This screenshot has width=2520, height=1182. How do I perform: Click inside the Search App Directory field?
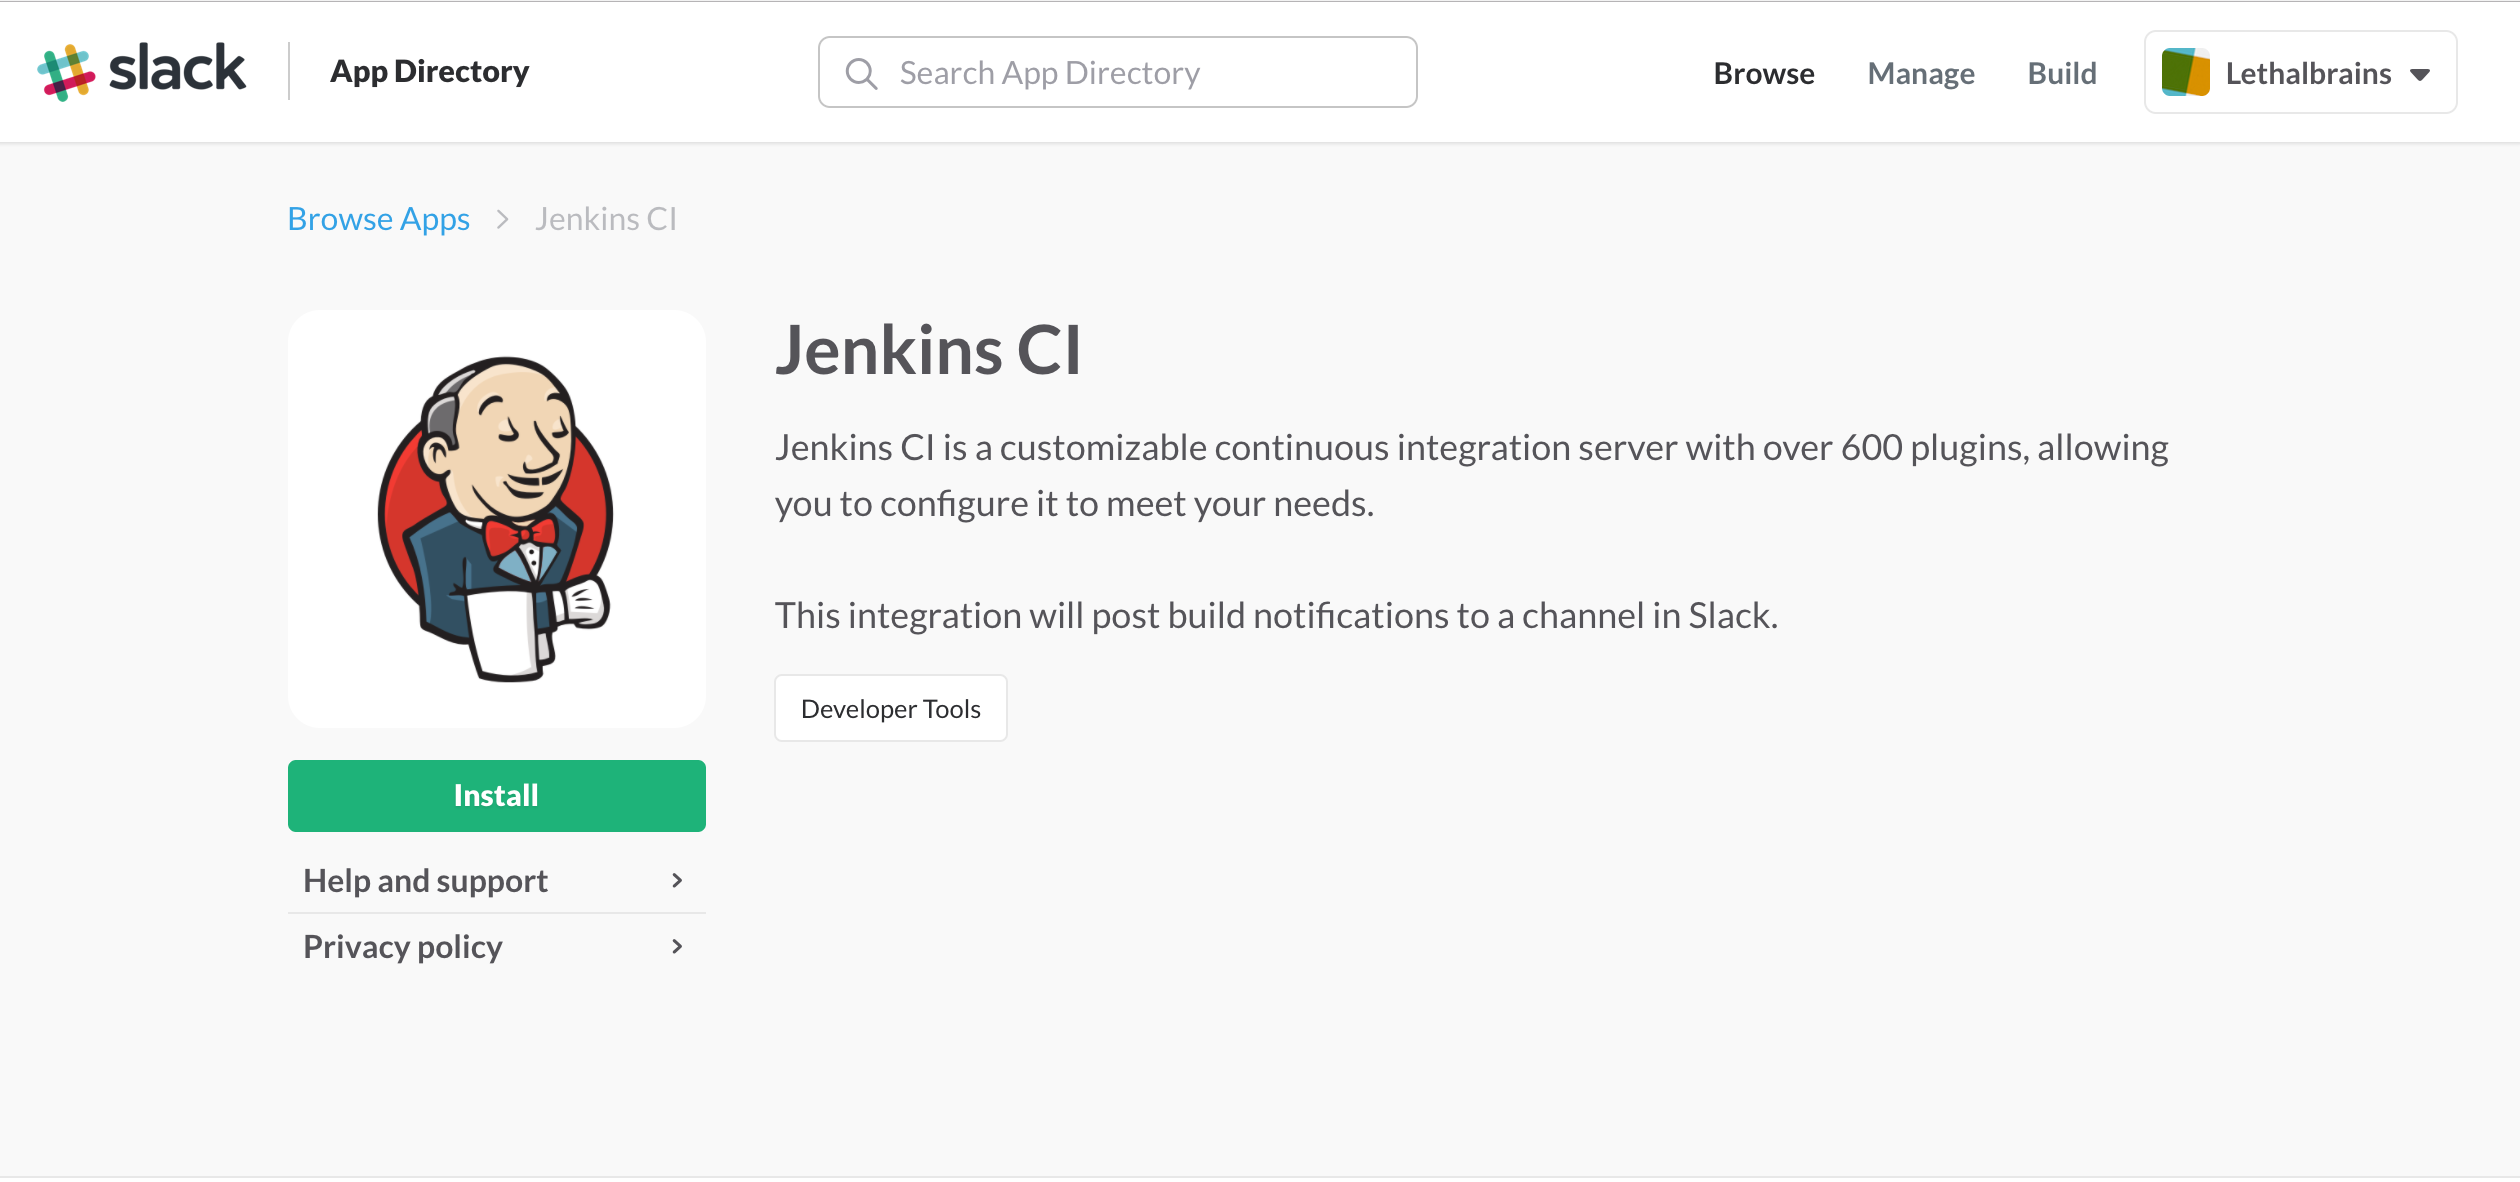(1100, 72)
